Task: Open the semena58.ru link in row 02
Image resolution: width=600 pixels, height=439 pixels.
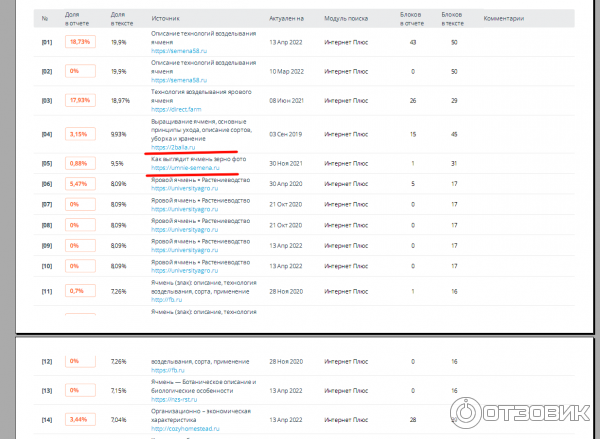Action: (179, 80)
